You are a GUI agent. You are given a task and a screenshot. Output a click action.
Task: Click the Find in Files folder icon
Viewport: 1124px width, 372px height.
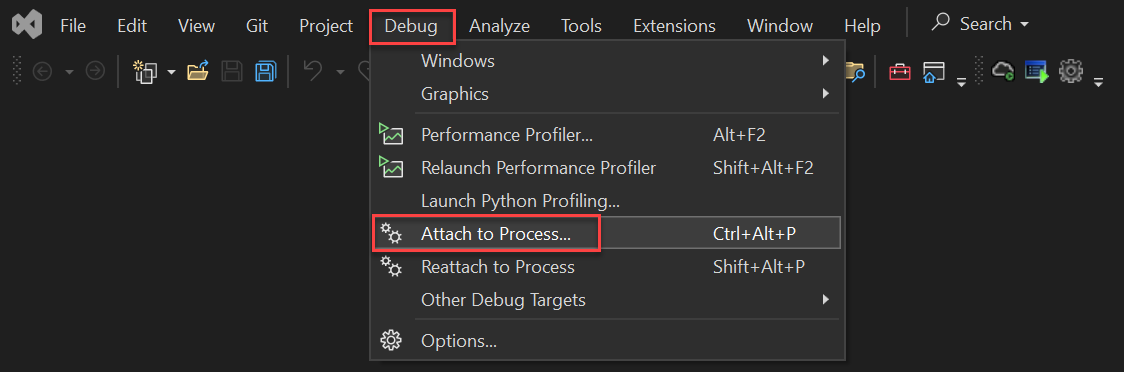(x=856, y=71)
